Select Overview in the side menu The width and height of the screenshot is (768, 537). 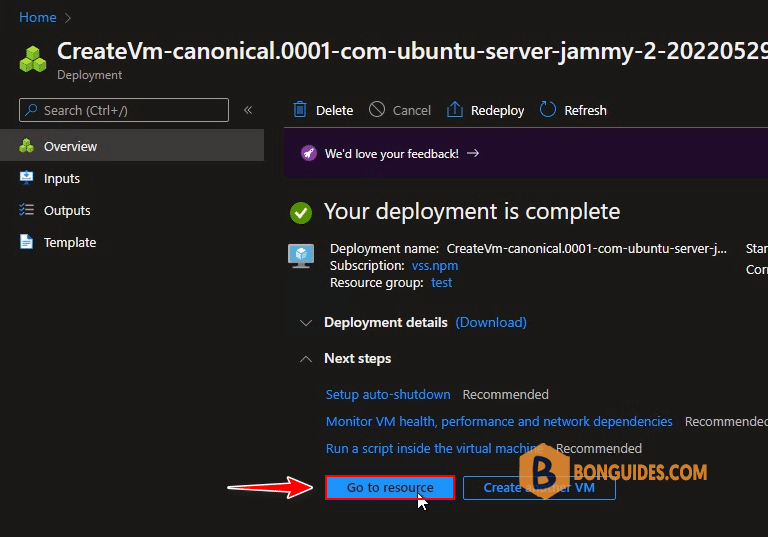(132, 146)
